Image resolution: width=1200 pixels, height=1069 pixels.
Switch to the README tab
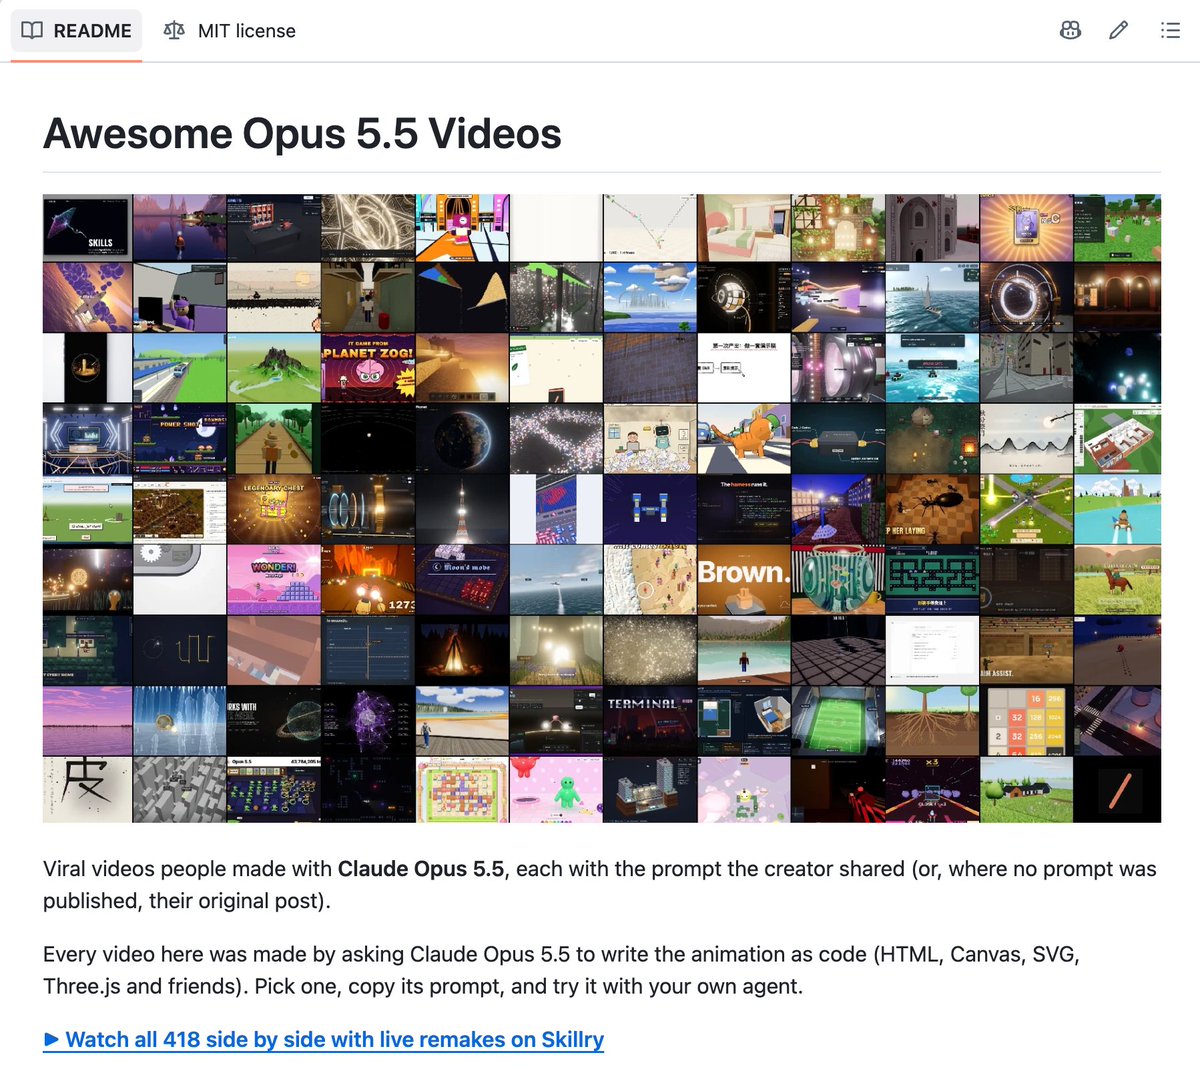[x=77, y=30]
